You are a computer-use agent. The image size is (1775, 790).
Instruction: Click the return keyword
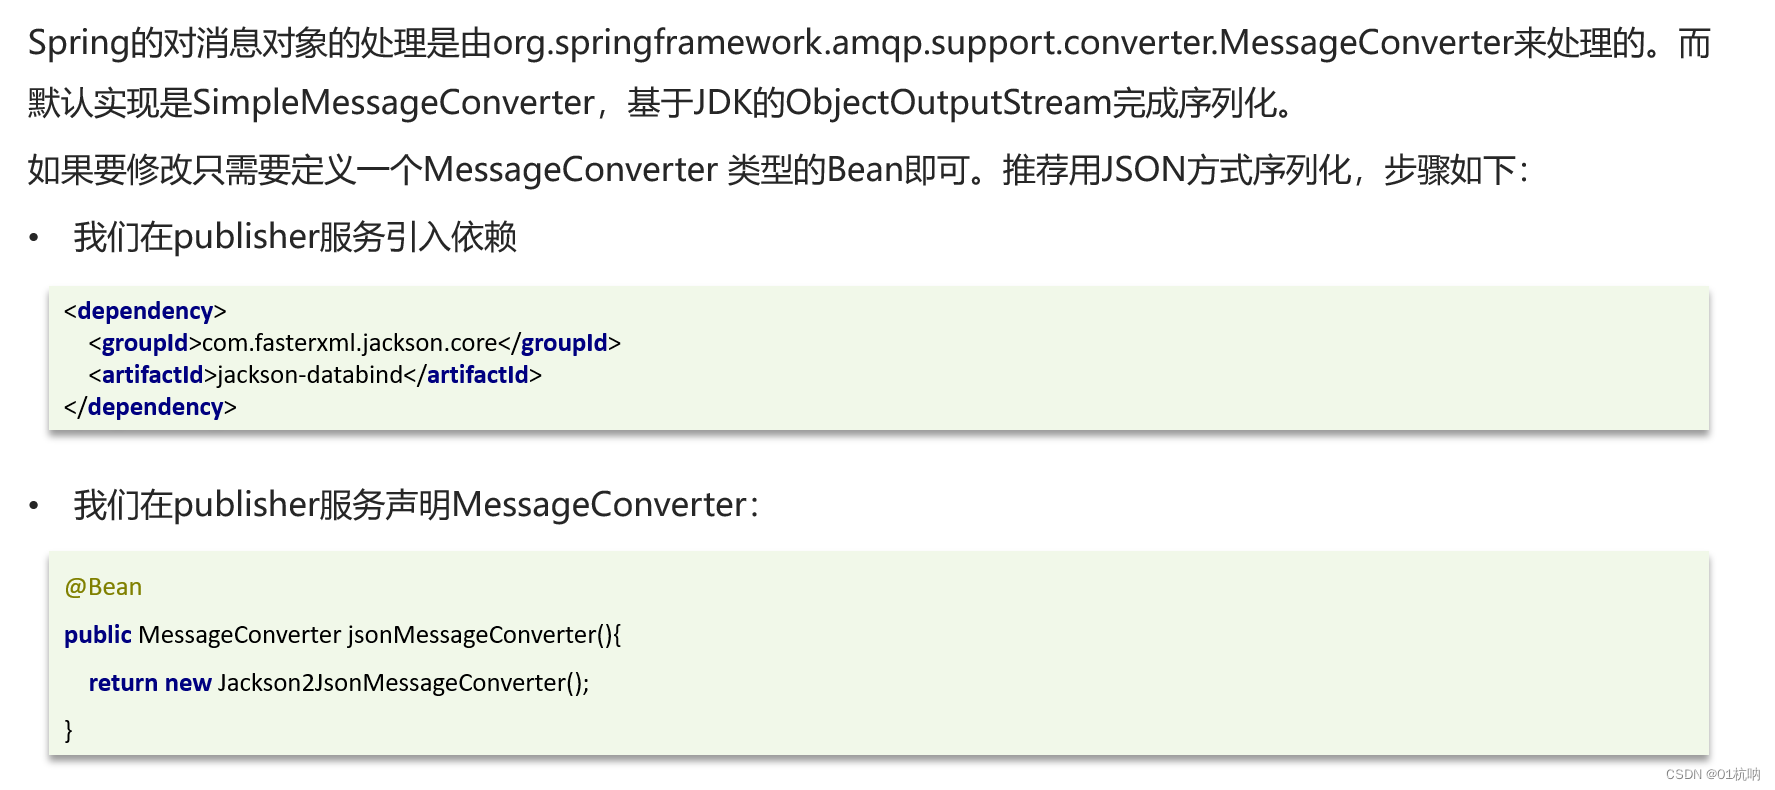point(123,683)
